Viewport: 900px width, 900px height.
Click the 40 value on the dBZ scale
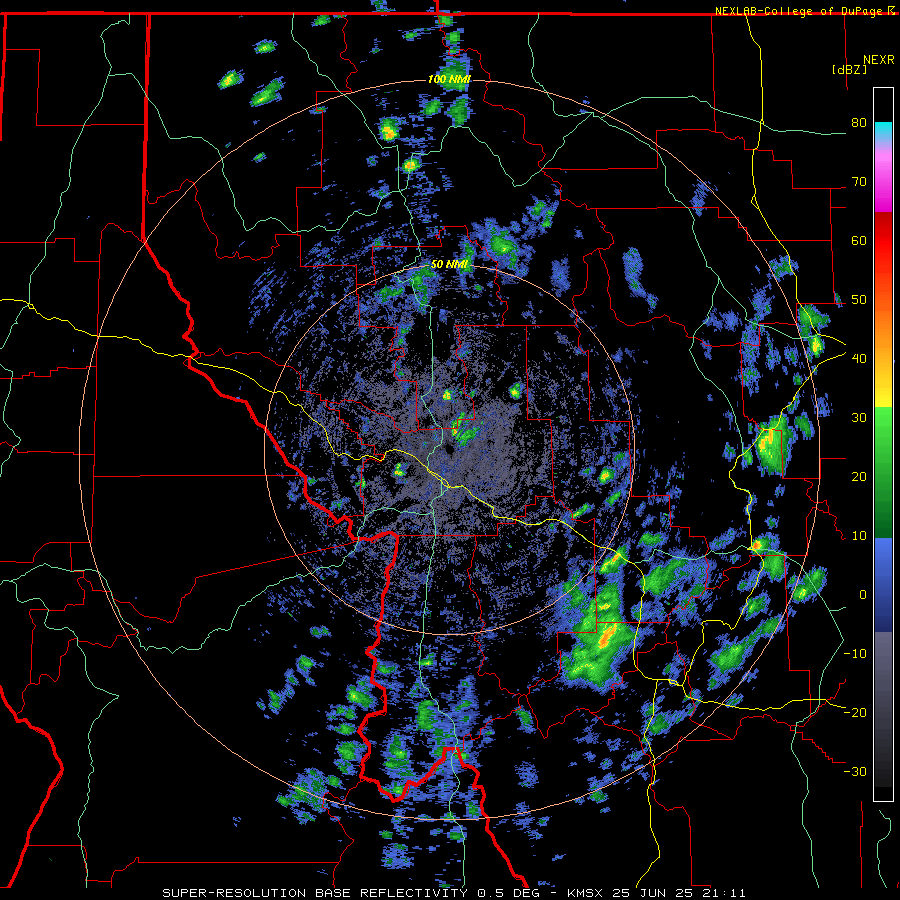pyautogui.click(x=859, y=358)
